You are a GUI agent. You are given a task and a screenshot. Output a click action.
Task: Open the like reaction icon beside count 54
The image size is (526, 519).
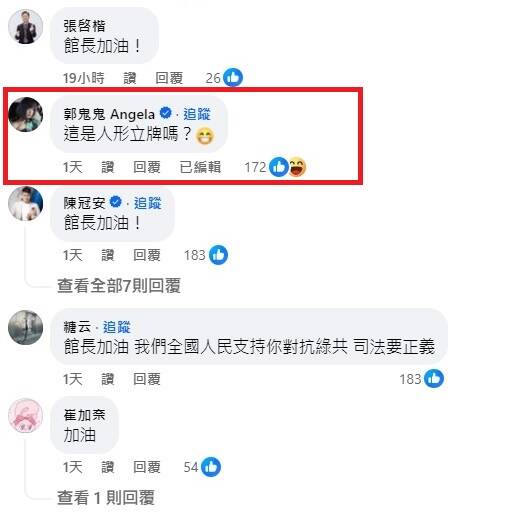tap(211, 467)
